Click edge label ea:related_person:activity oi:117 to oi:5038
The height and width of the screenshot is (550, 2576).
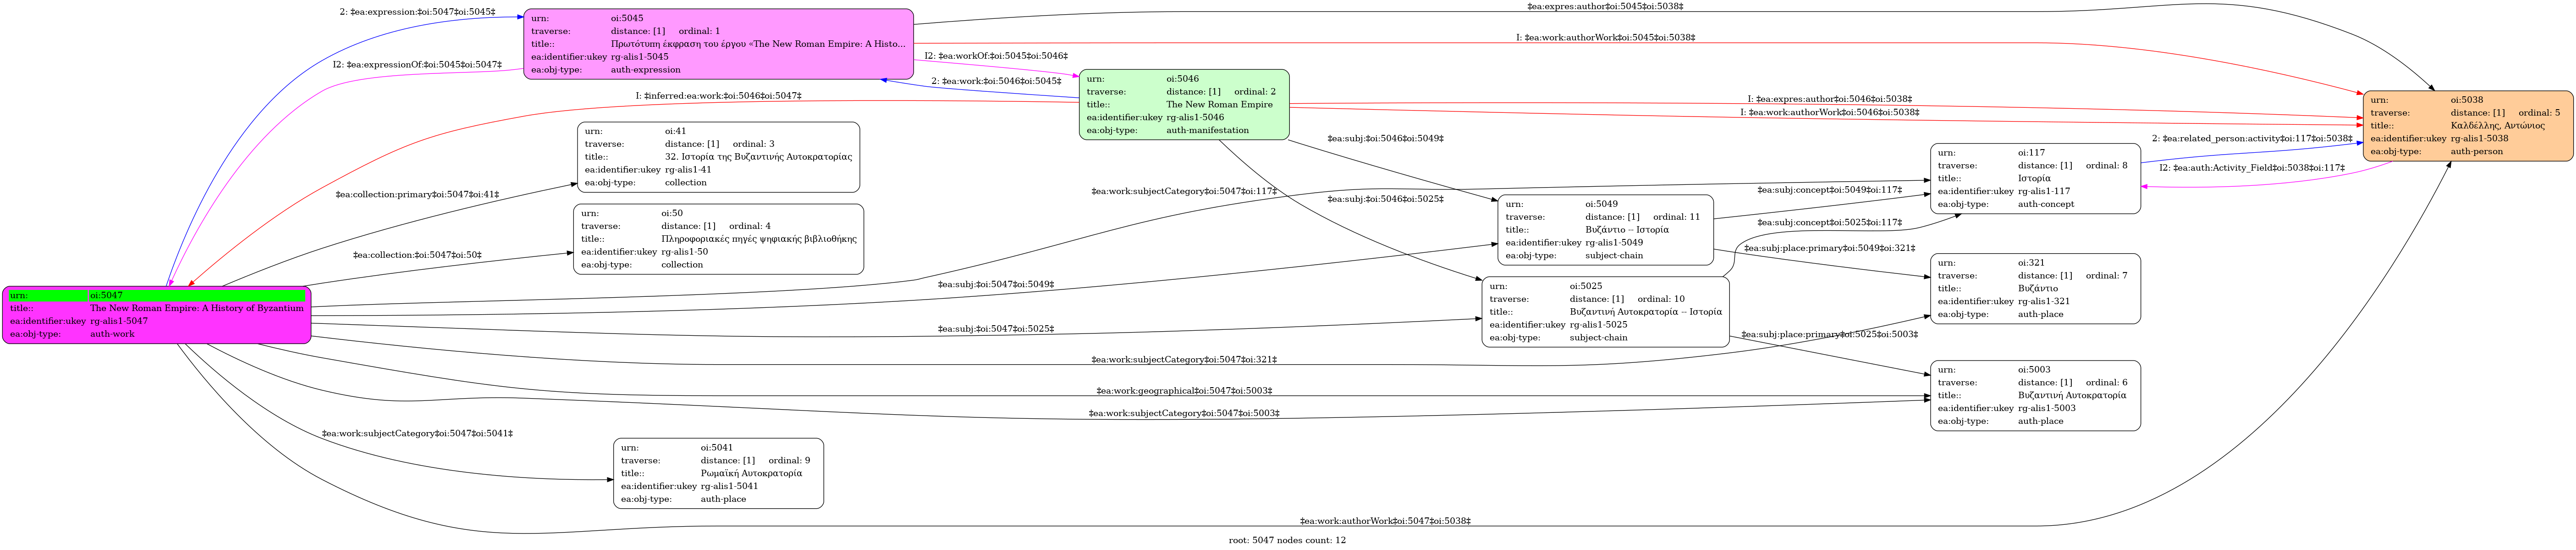click(x=2252, y=139)
